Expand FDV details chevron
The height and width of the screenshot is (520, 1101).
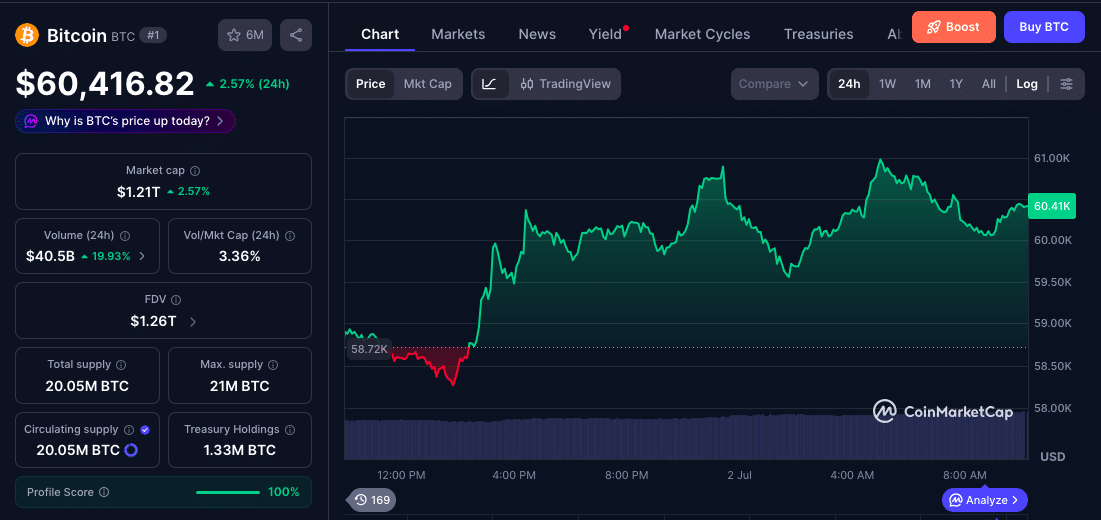[193, 321]
